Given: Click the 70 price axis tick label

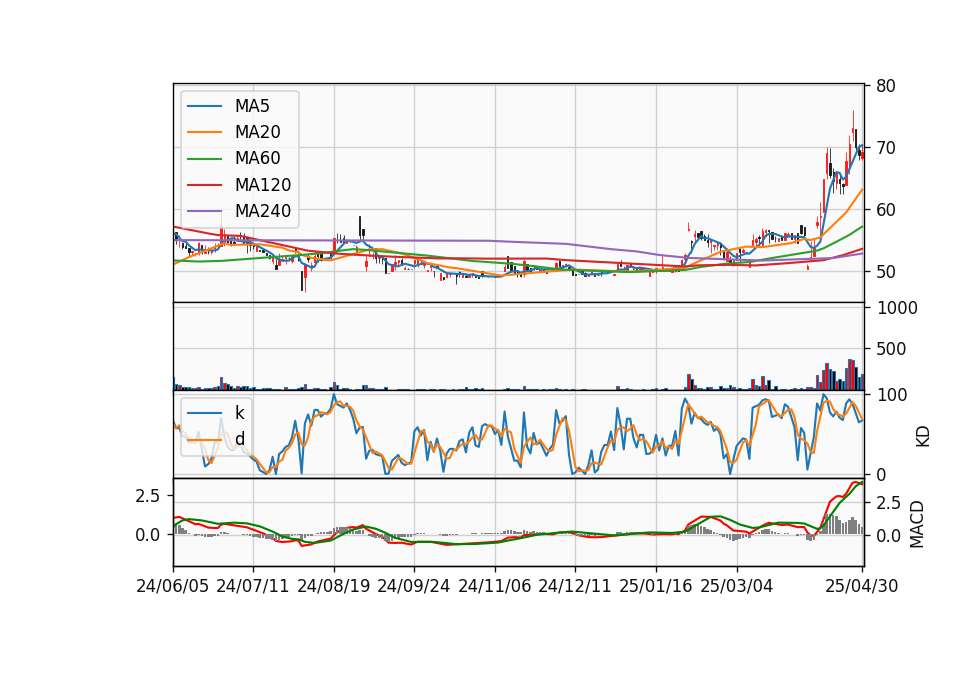Looking at the screenshot, I should click(885, 148).
